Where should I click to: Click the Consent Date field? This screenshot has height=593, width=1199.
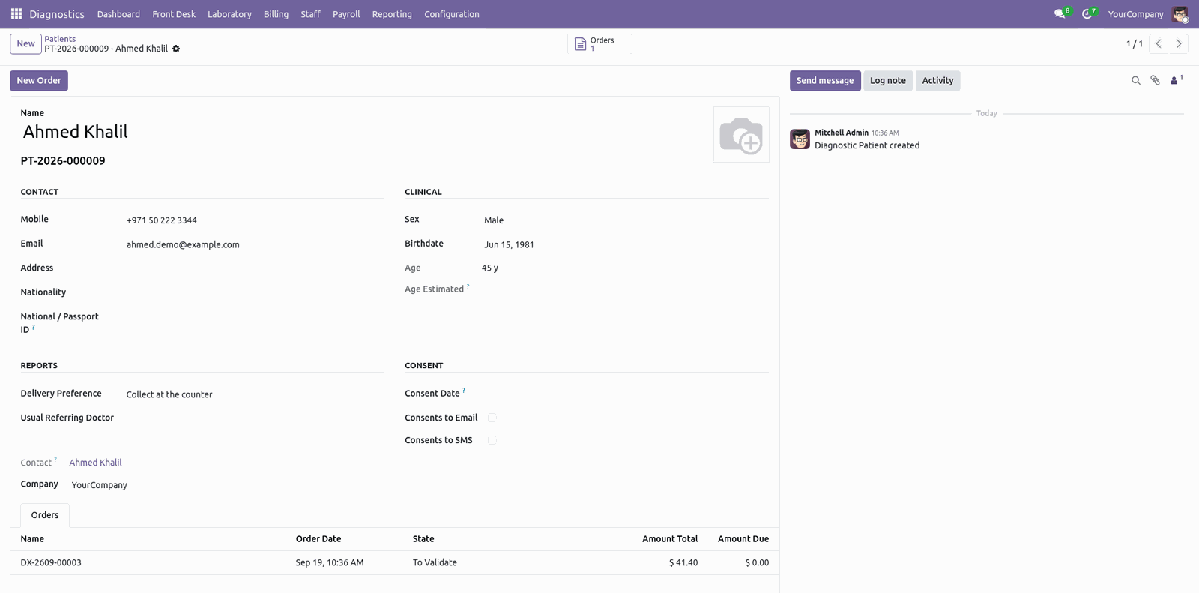tap(625, 393)
